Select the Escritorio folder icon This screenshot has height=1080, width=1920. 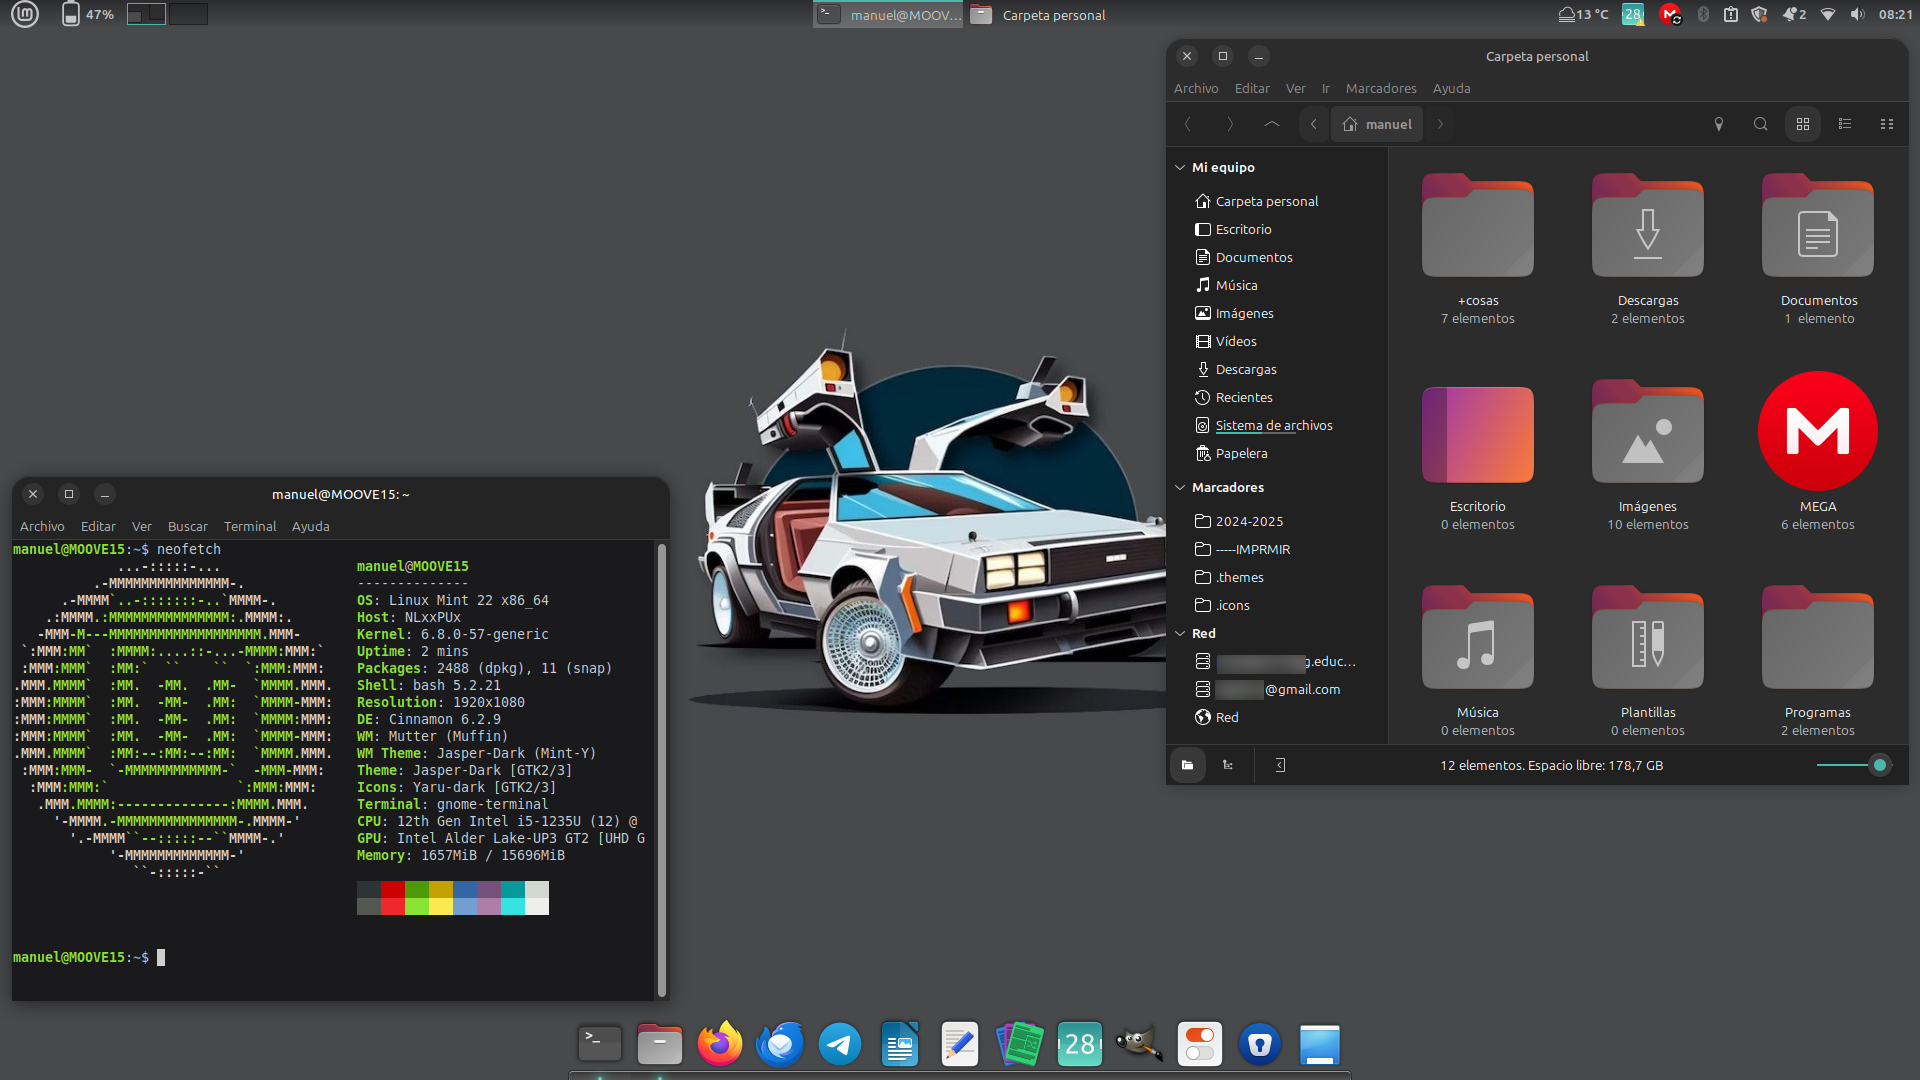1478,434
